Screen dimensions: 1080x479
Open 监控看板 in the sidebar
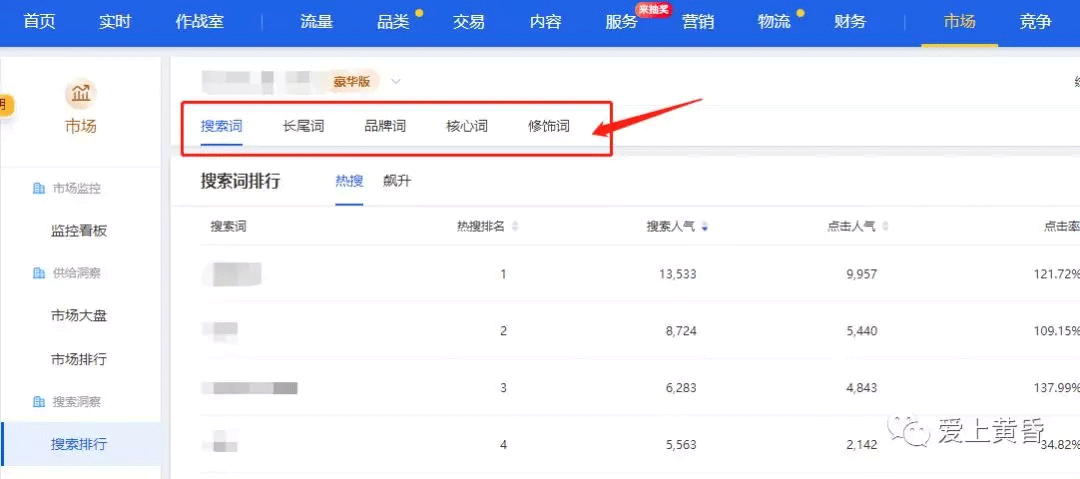click(79, 231)
